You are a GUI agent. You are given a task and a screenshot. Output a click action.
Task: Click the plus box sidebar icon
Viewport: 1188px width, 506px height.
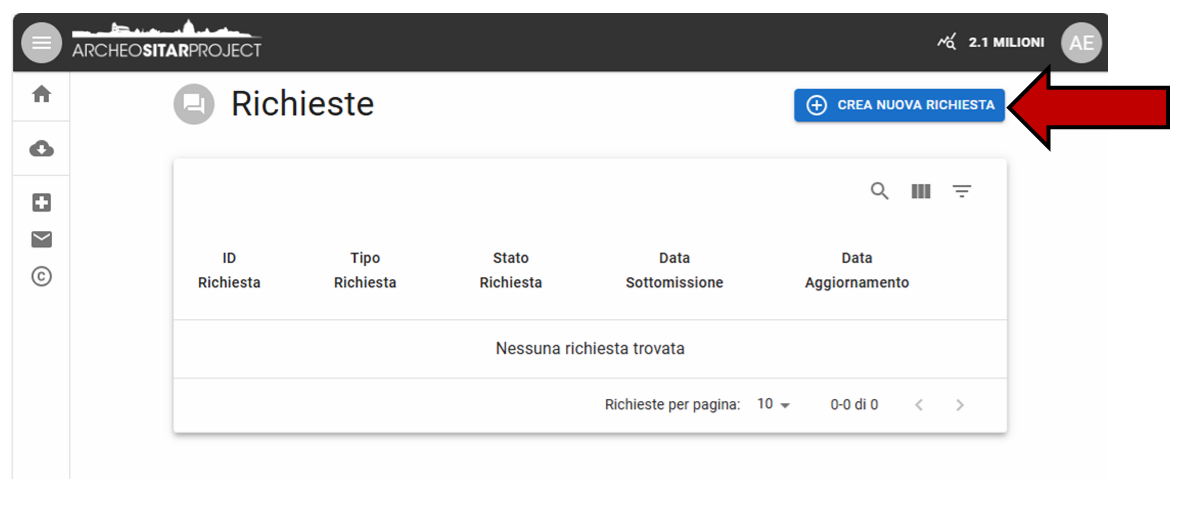click(x=41, y=203)
